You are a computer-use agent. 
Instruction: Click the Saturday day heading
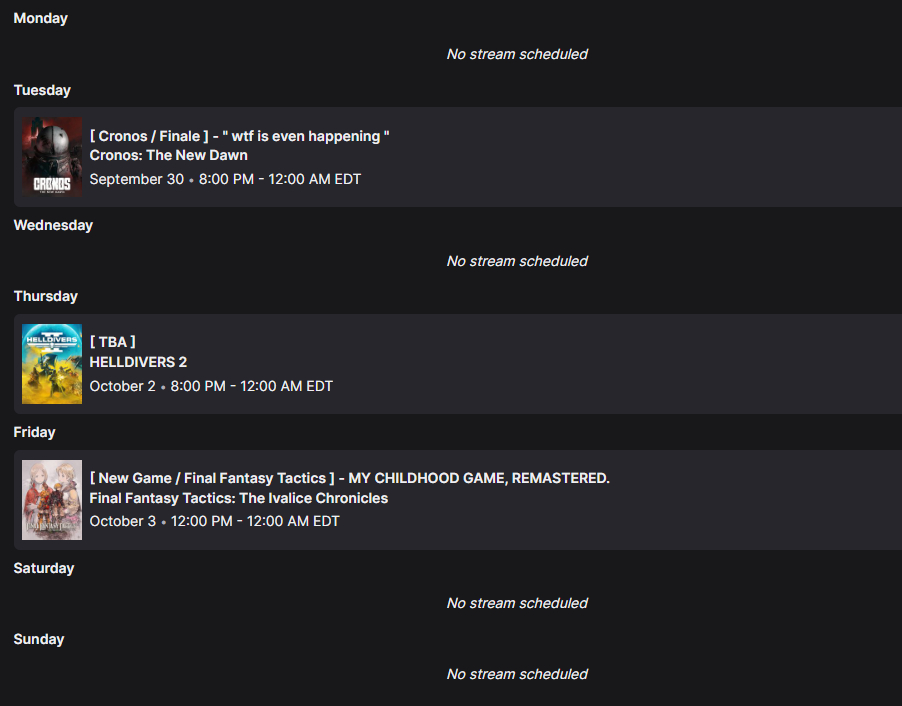(44, 568)
